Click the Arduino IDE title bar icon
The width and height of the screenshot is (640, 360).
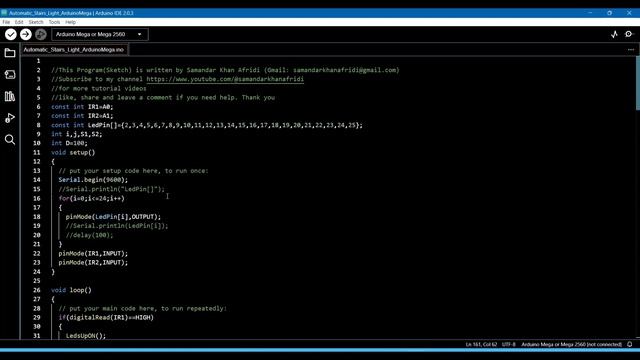click(4, 13)
